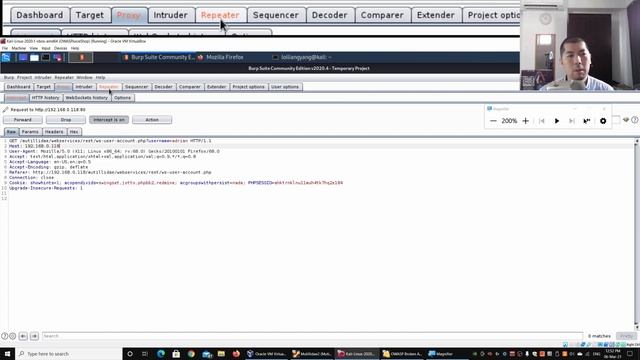Click the settings icon left of the search bar

[x=13, y=336]
